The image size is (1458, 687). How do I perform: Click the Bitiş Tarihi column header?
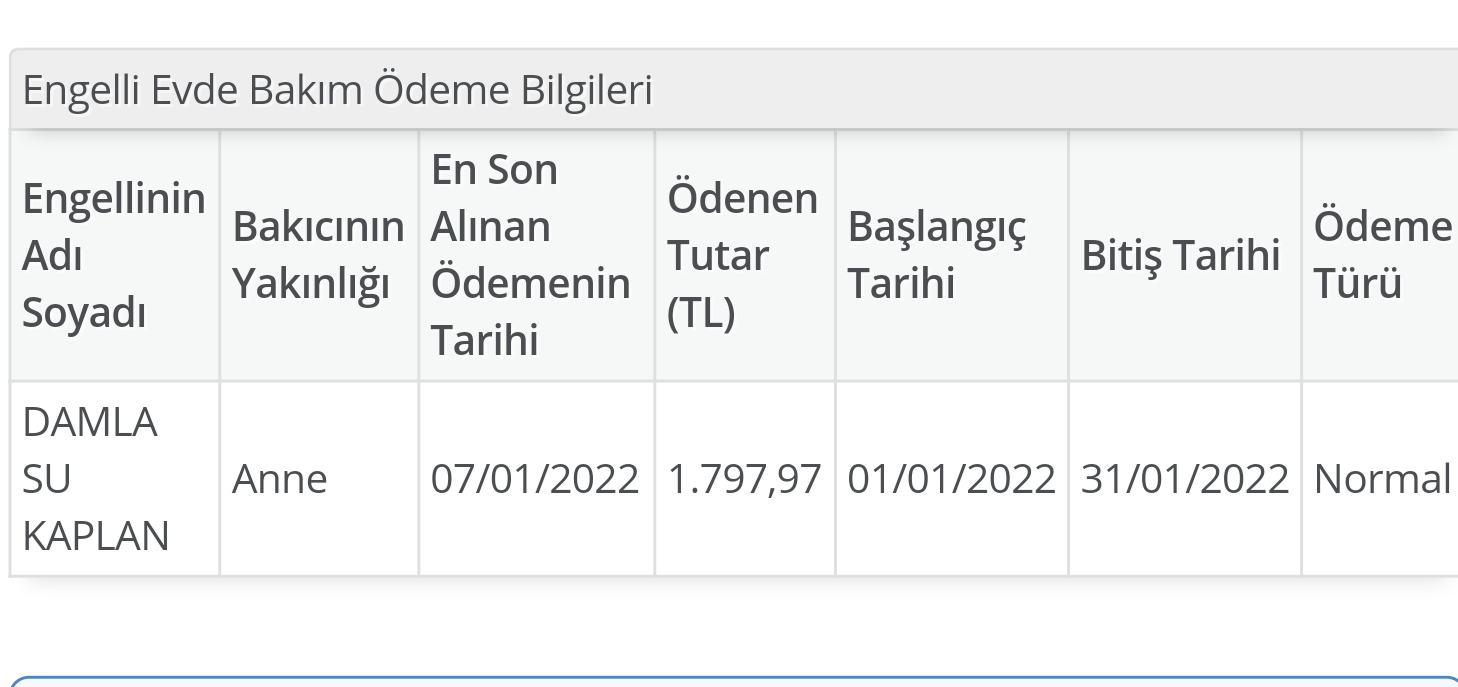[x=1180, y=256]
